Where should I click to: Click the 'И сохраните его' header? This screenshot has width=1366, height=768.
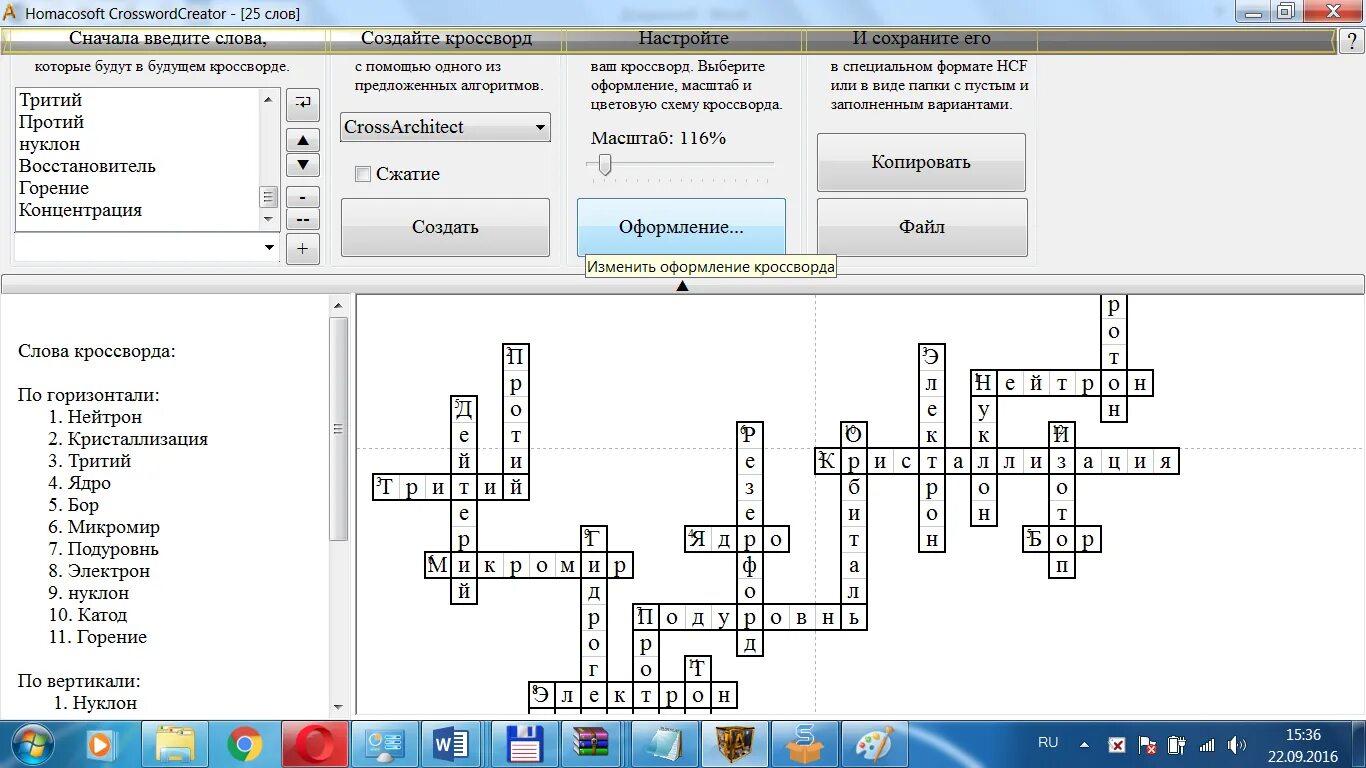pyautogui.click(x=921, y=39)
